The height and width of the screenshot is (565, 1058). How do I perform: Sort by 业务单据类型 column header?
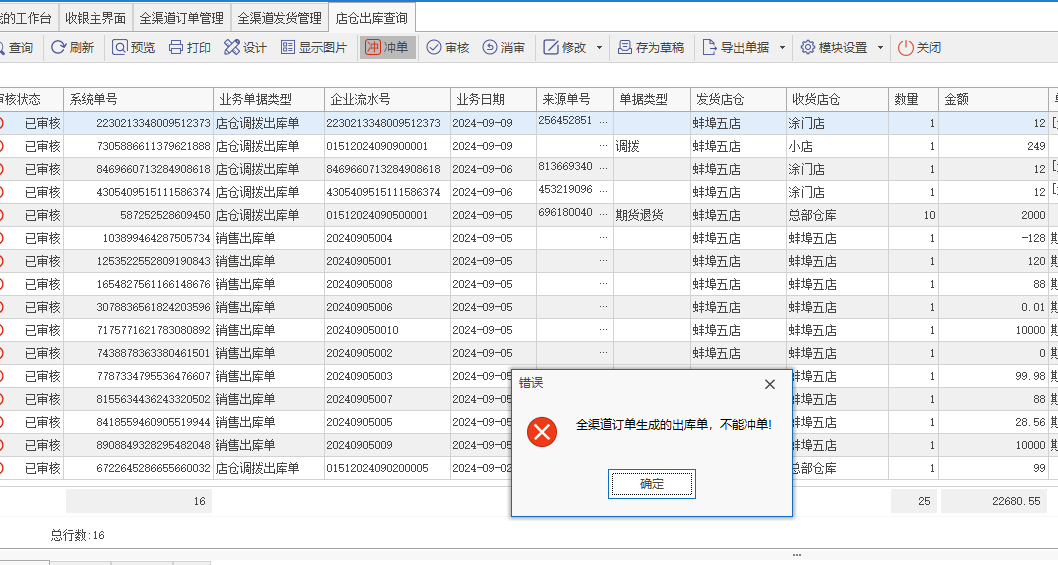click(x=269, y=99)
